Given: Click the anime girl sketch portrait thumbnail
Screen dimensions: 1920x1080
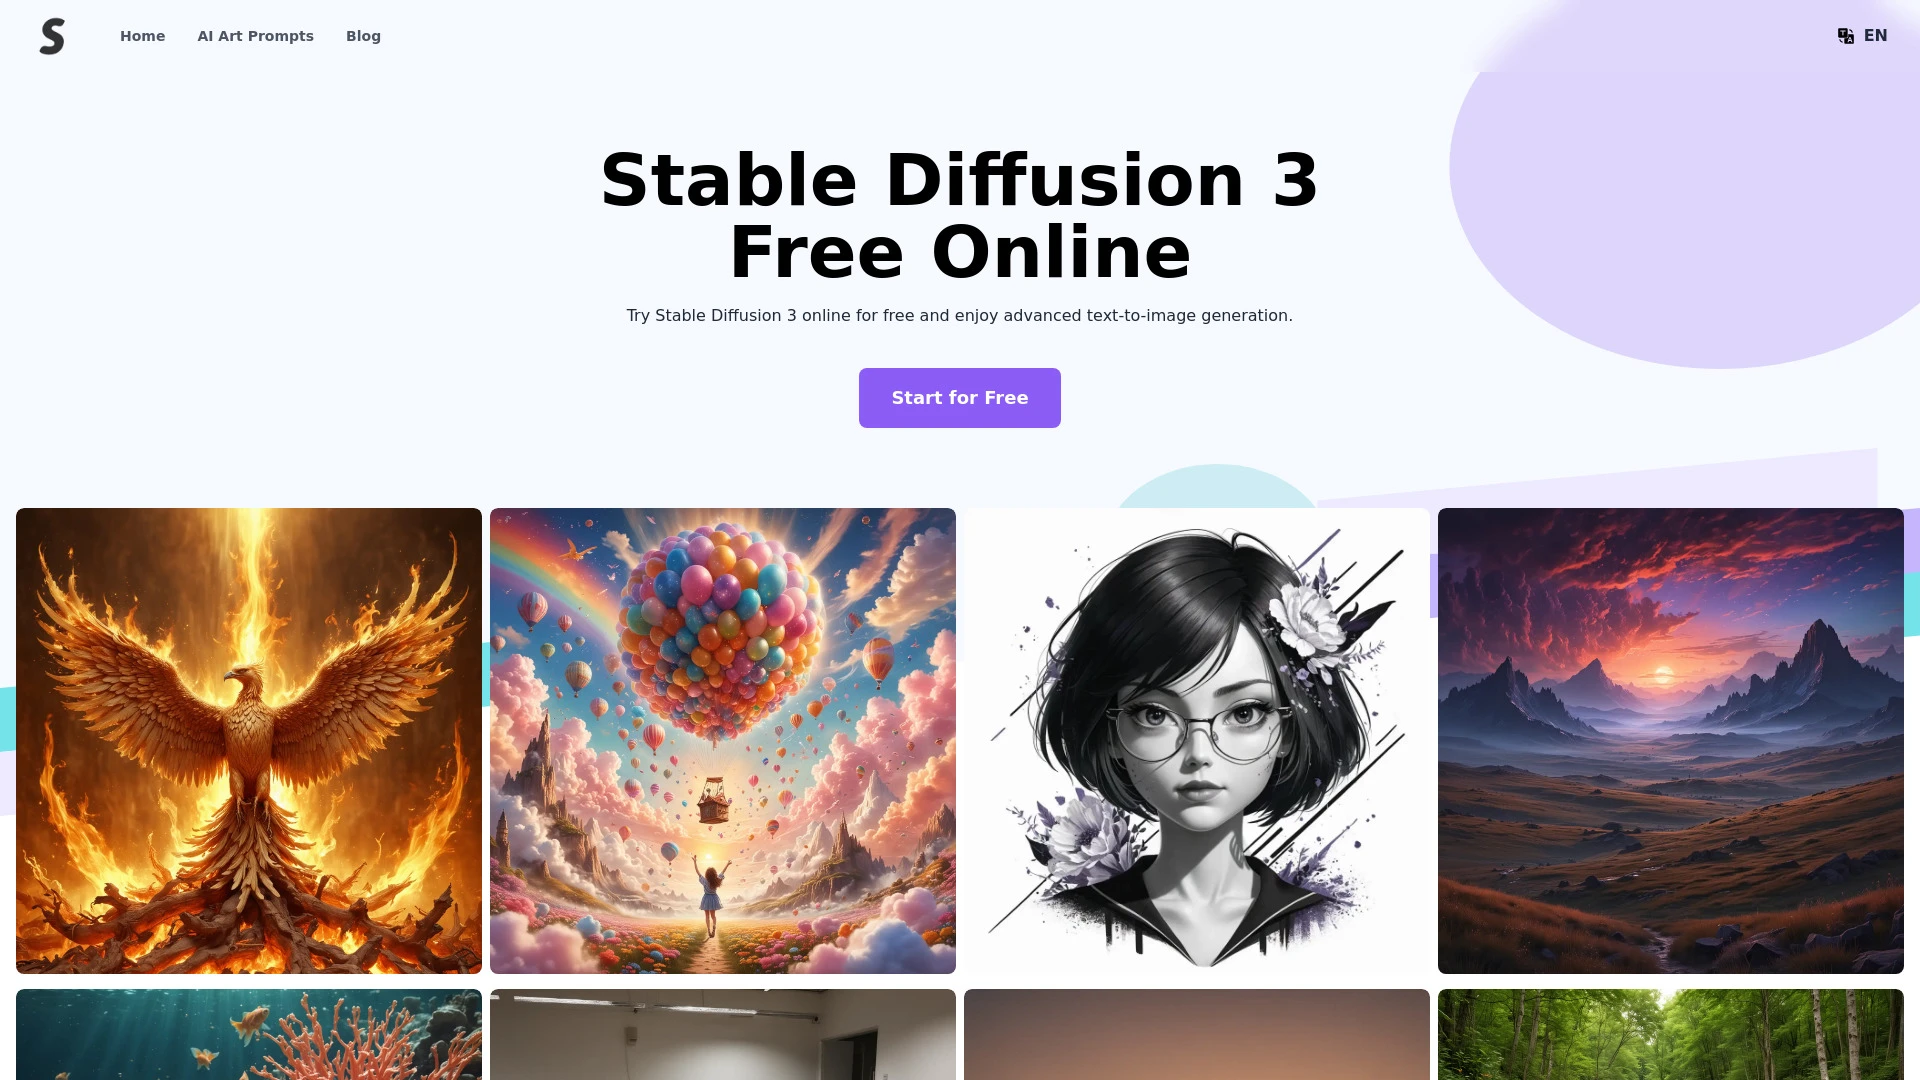Looking at the screenshot, I should tap(1196, 740).
